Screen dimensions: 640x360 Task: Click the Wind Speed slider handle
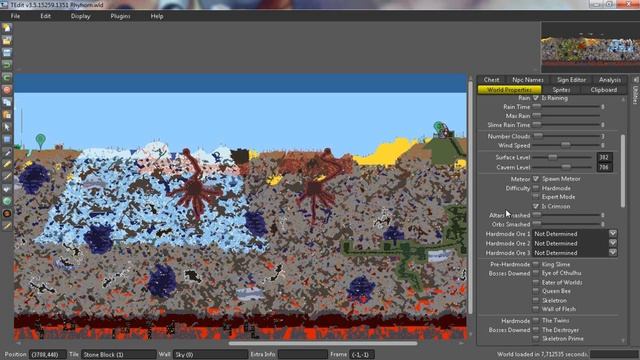566,145
